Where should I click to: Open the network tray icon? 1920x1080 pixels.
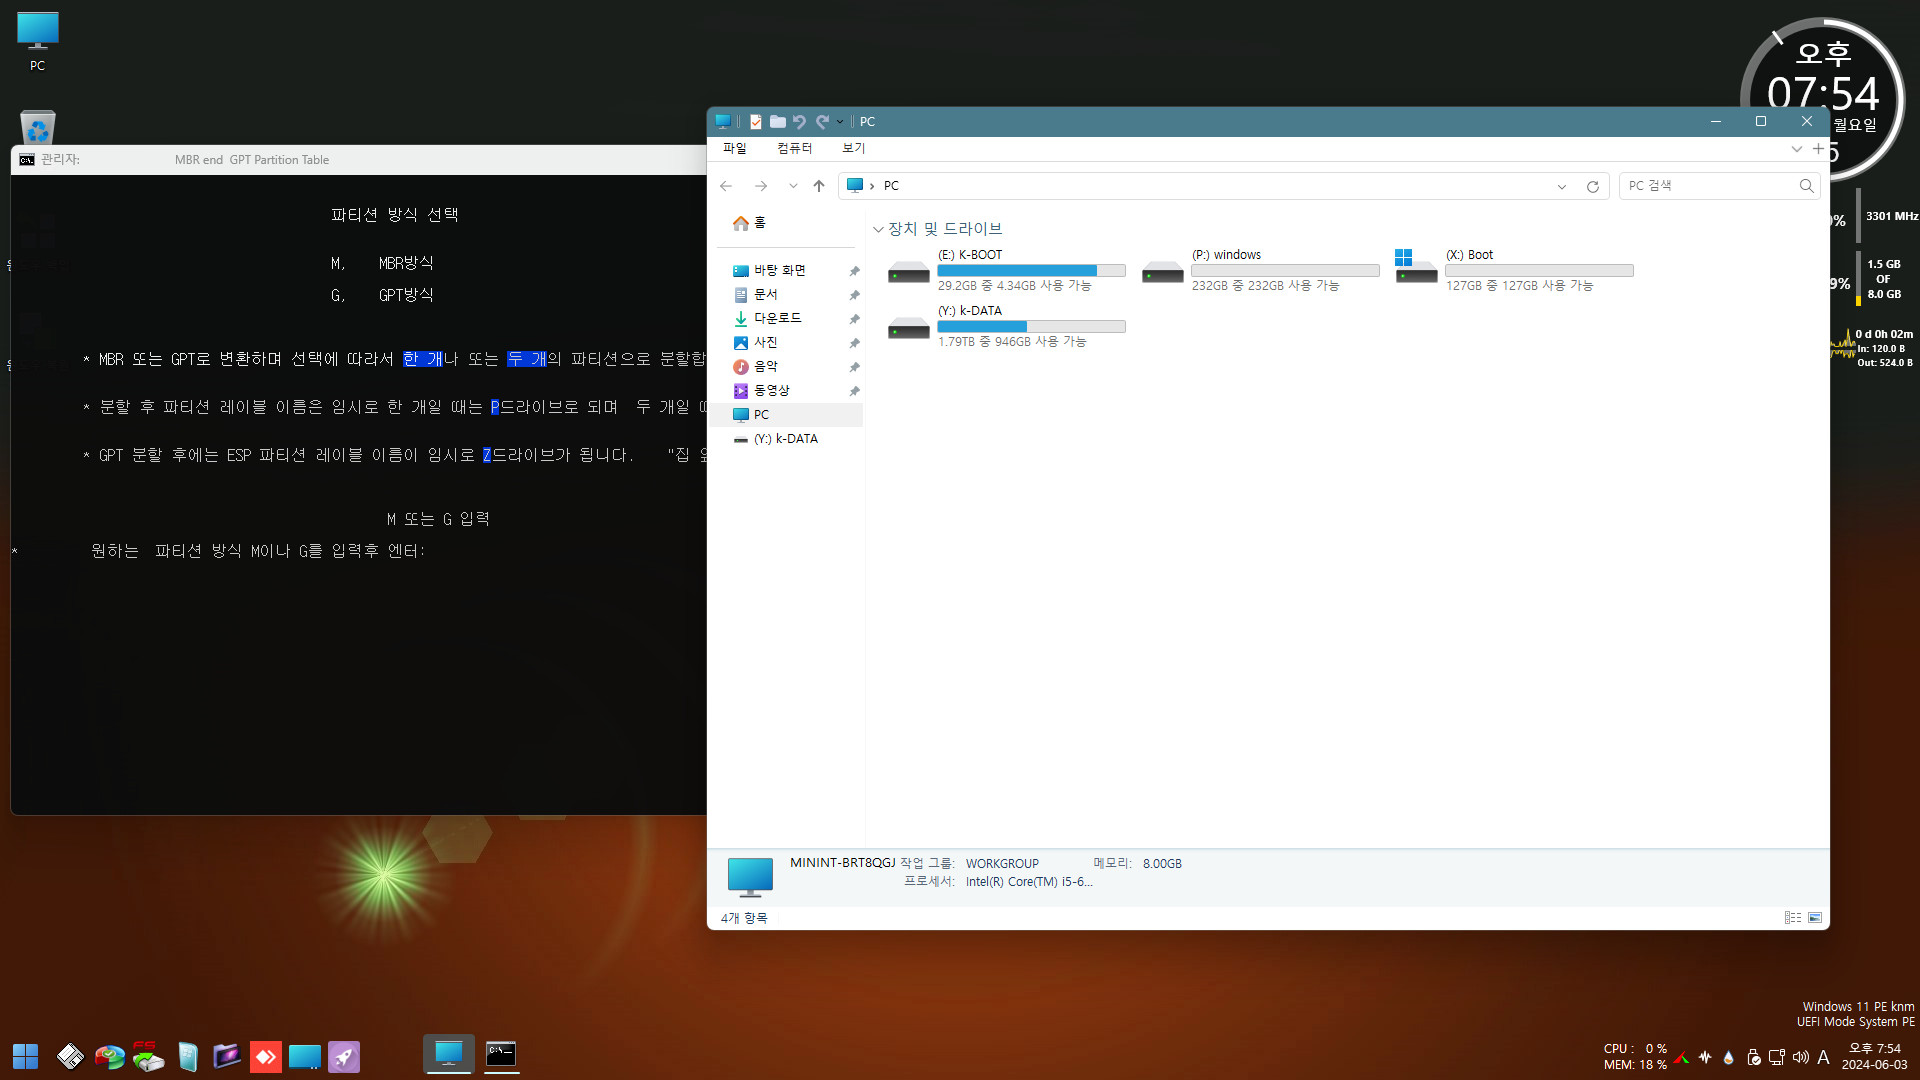(x=1777, y=1057)
